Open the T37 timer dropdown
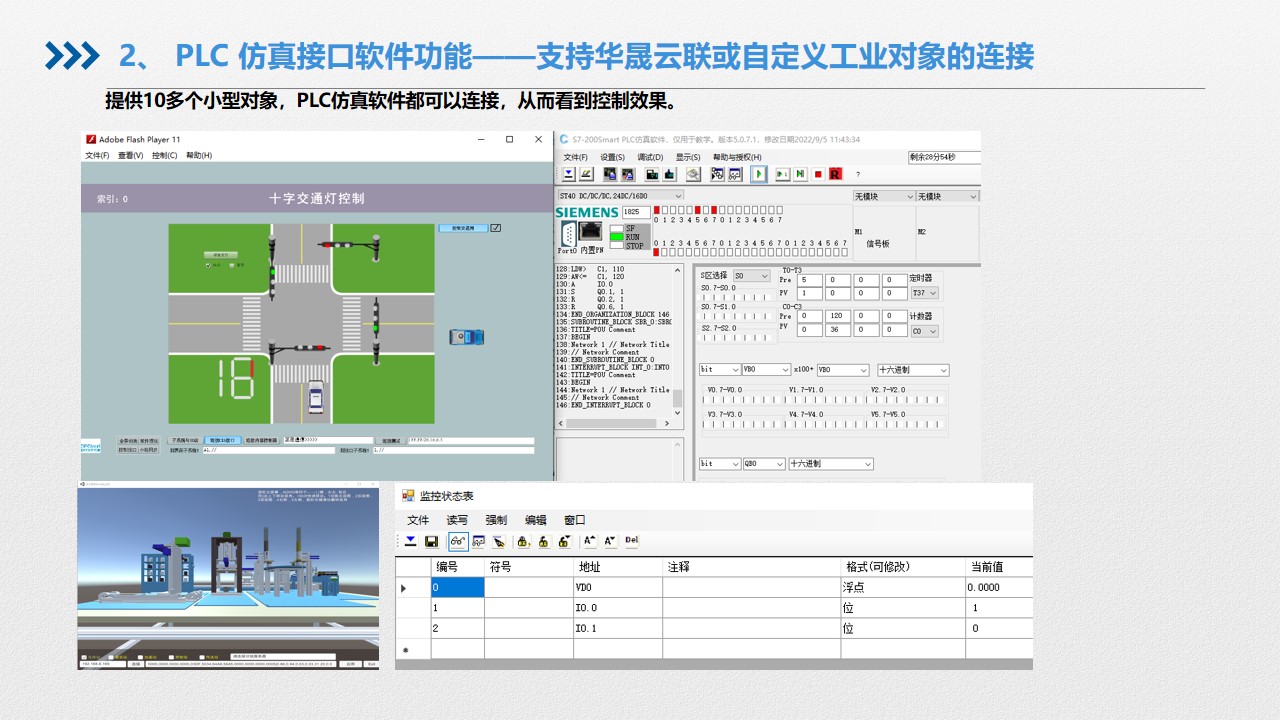 coord(925,293)
